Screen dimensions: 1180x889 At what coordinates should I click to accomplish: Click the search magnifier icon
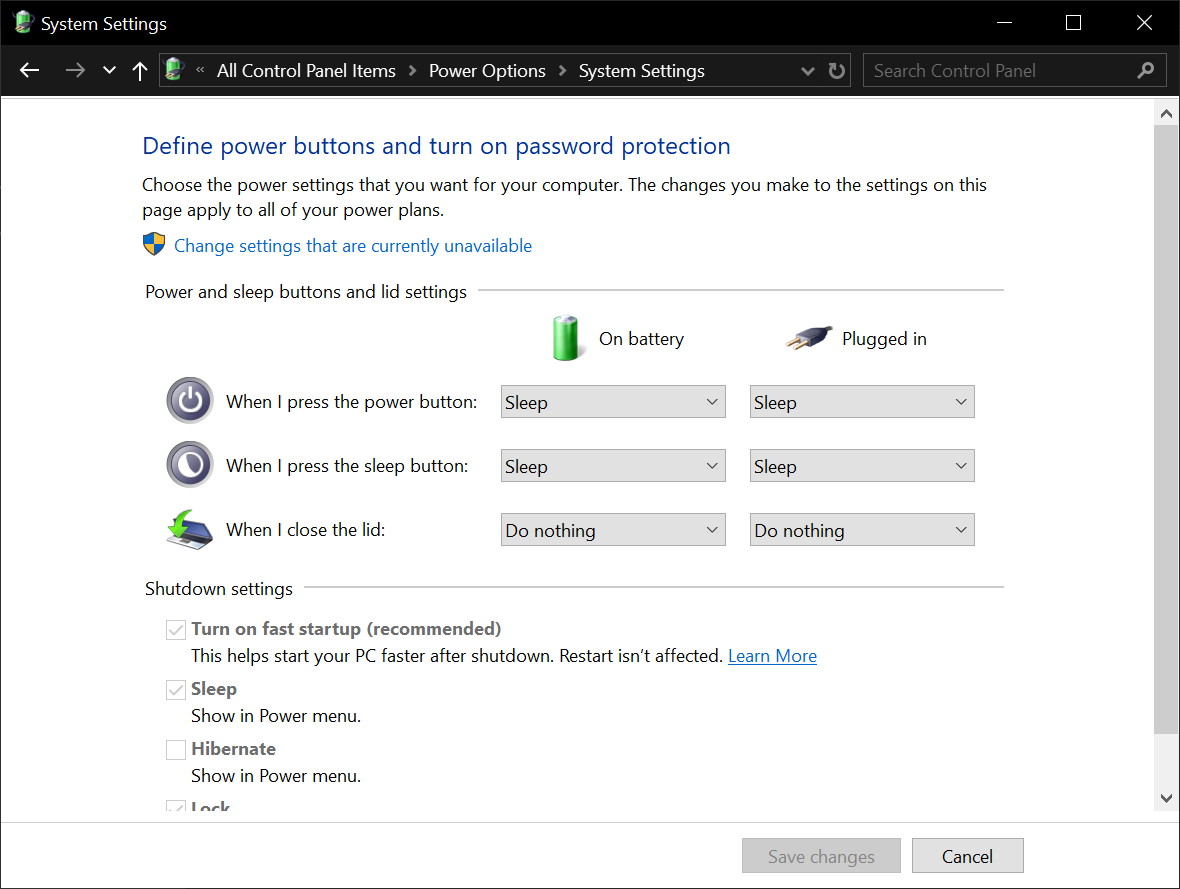1145,70
